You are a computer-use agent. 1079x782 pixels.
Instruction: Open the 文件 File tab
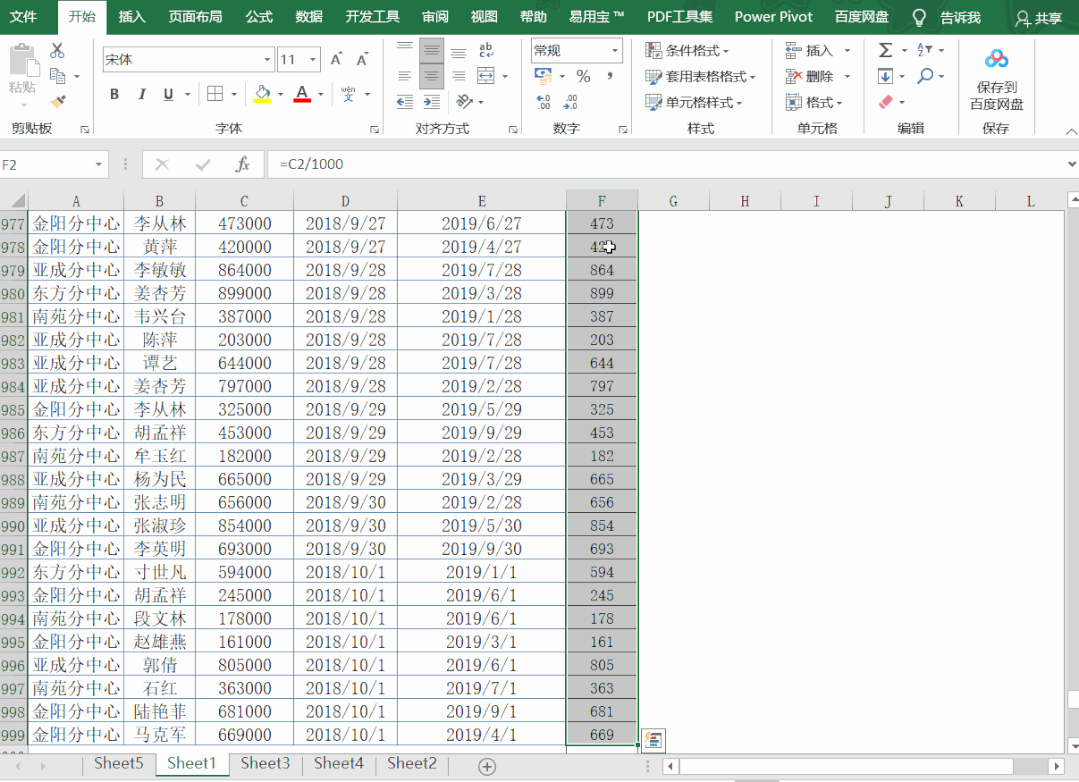[23, 17]
